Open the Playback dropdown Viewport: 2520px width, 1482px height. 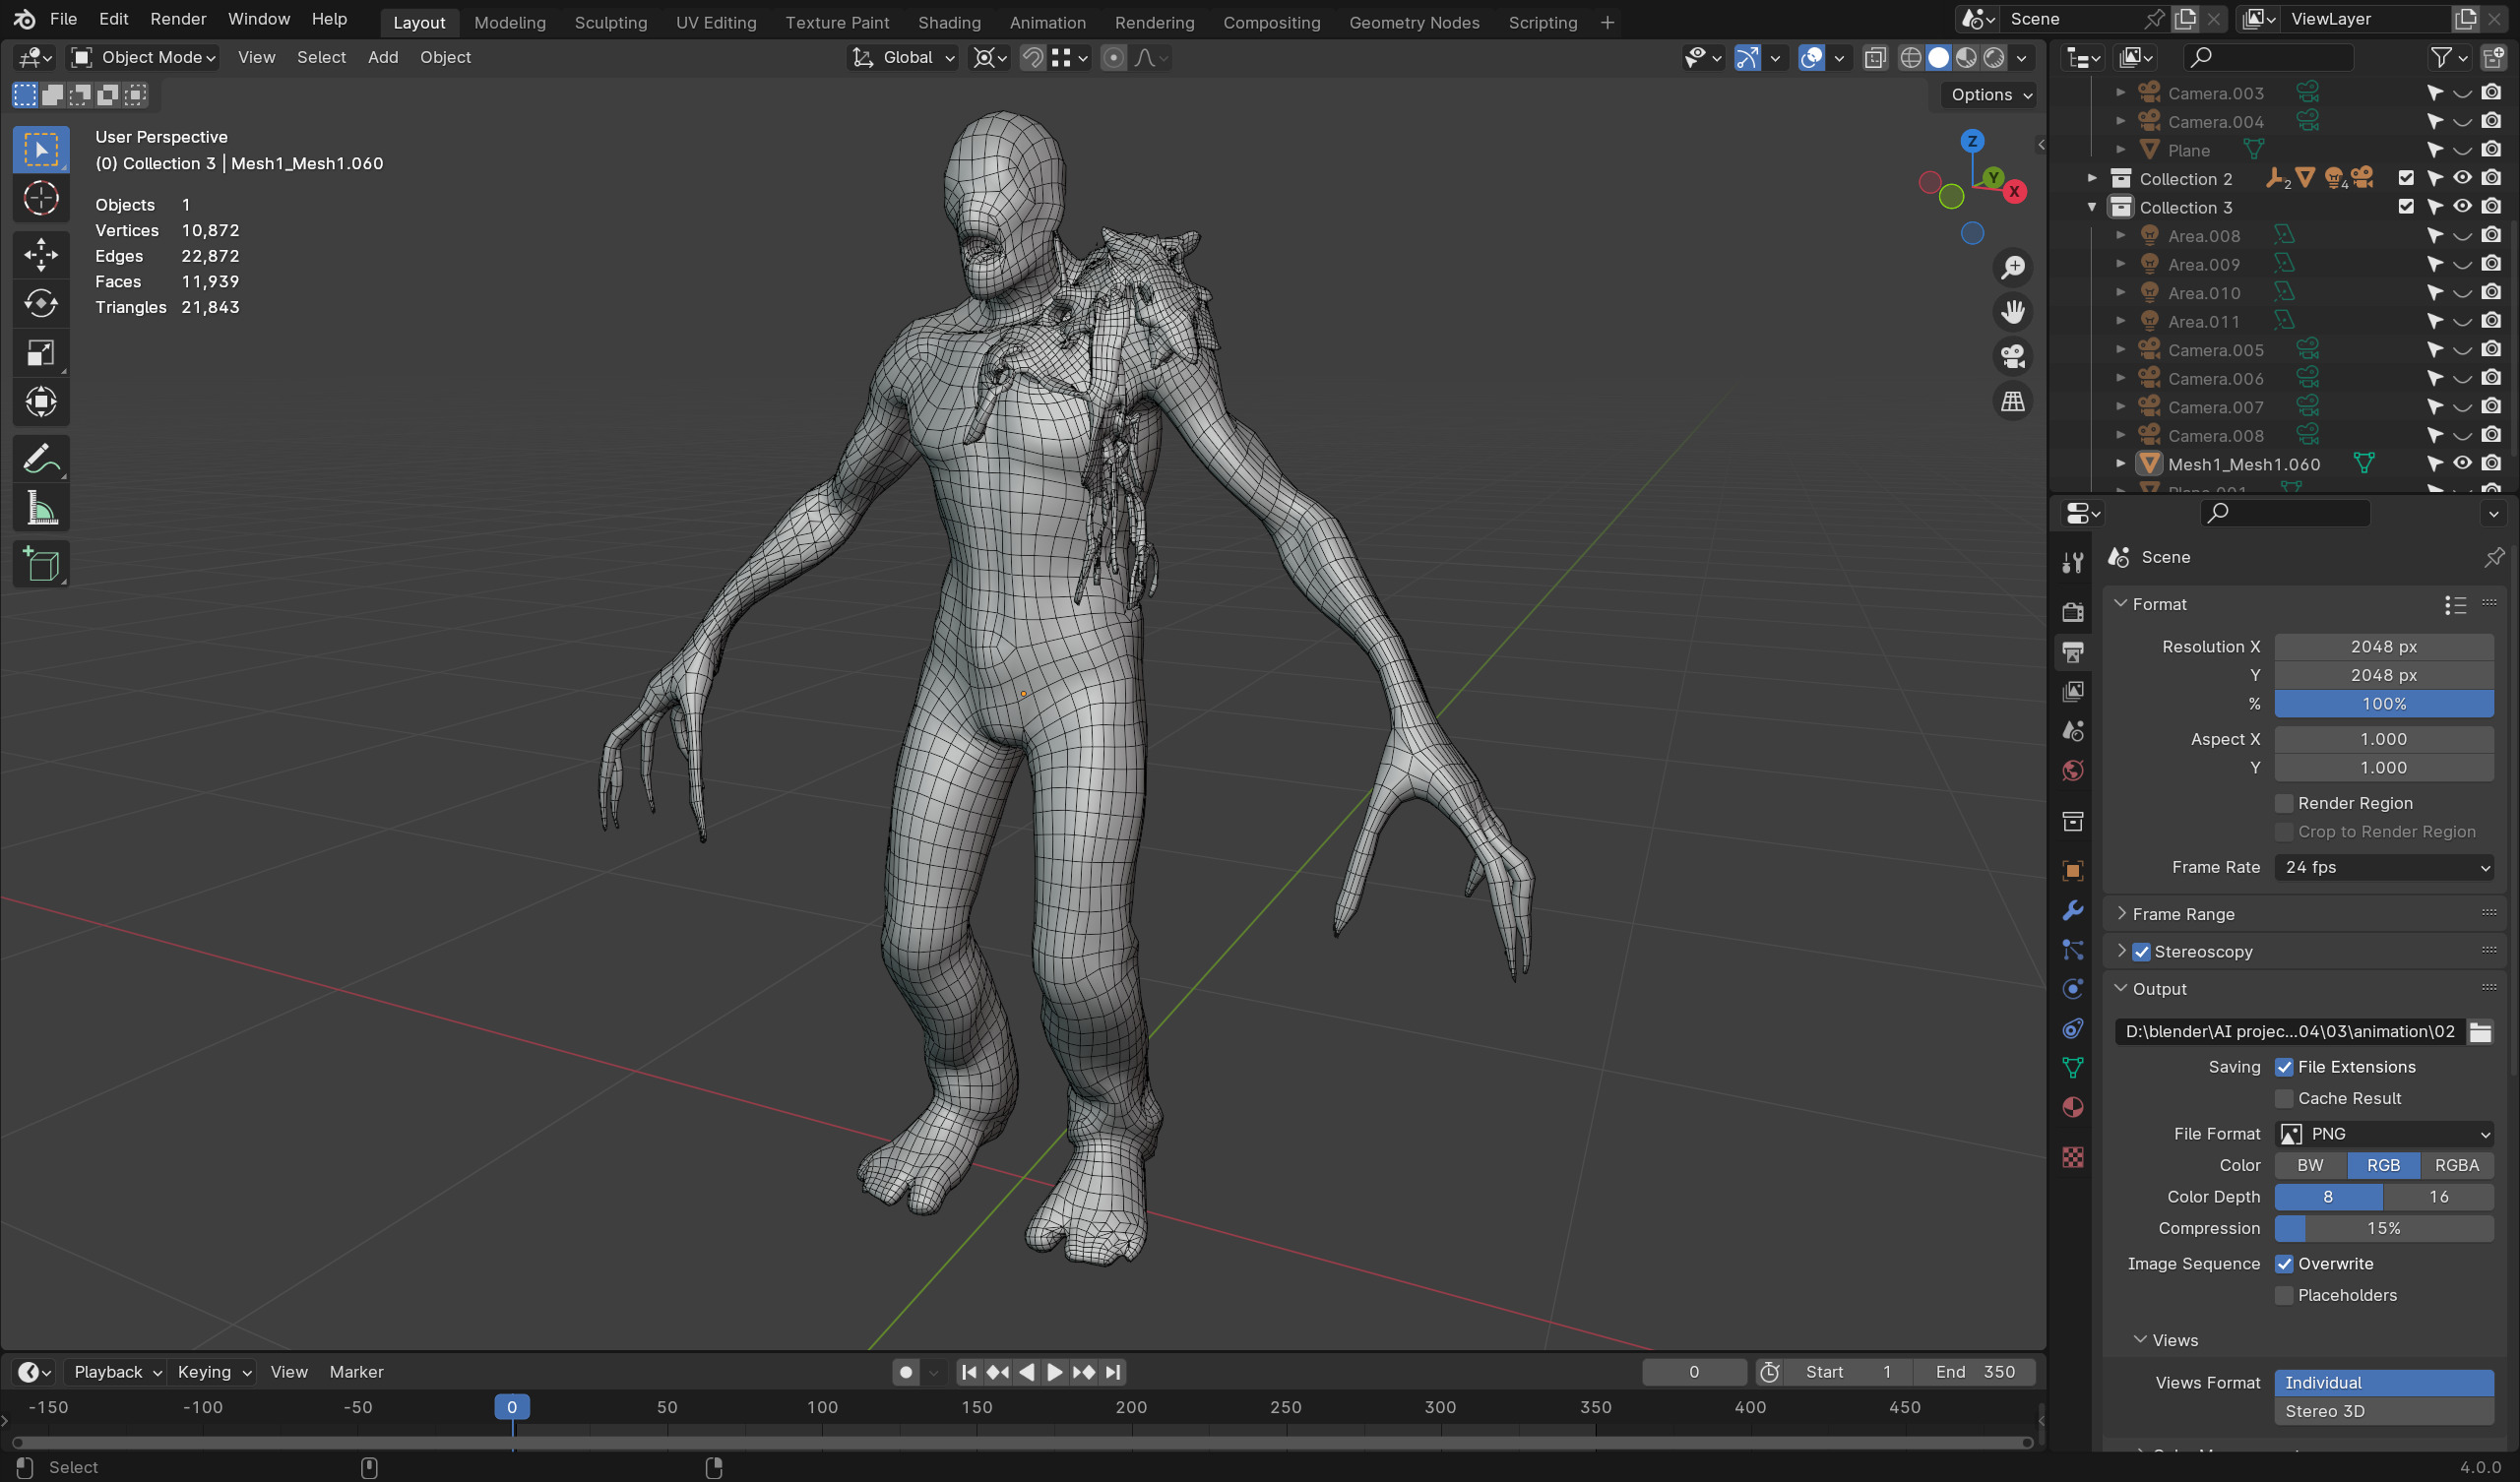click(x=117, y=1372)
